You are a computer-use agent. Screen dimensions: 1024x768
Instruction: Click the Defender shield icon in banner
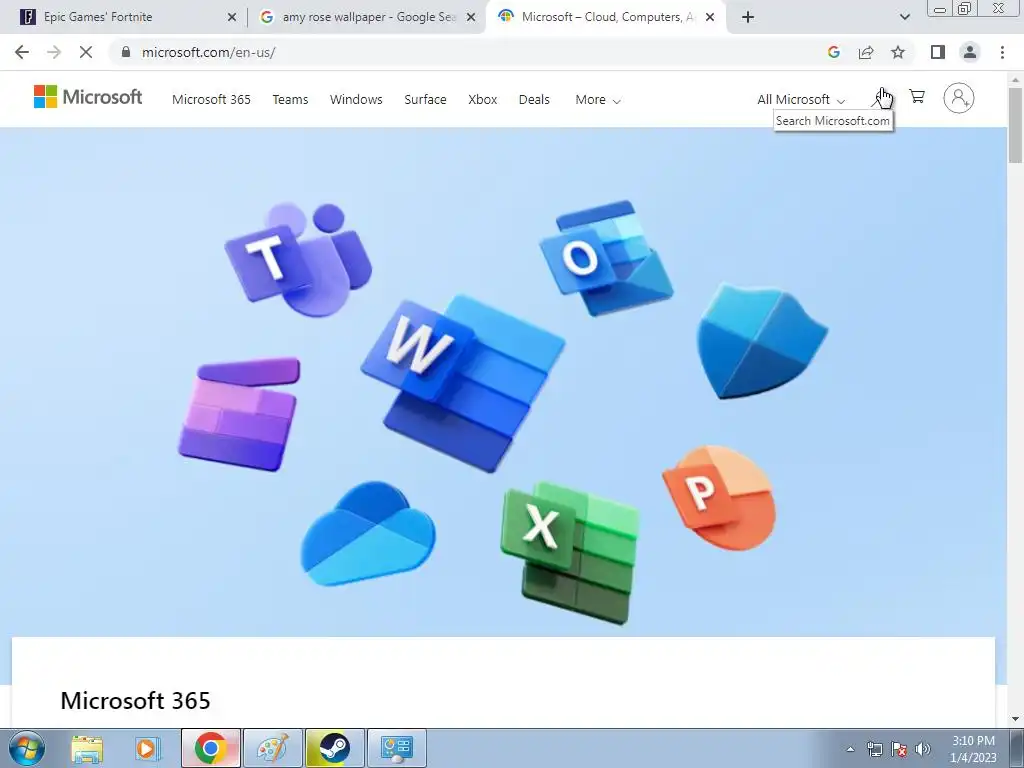click(761, 341)
